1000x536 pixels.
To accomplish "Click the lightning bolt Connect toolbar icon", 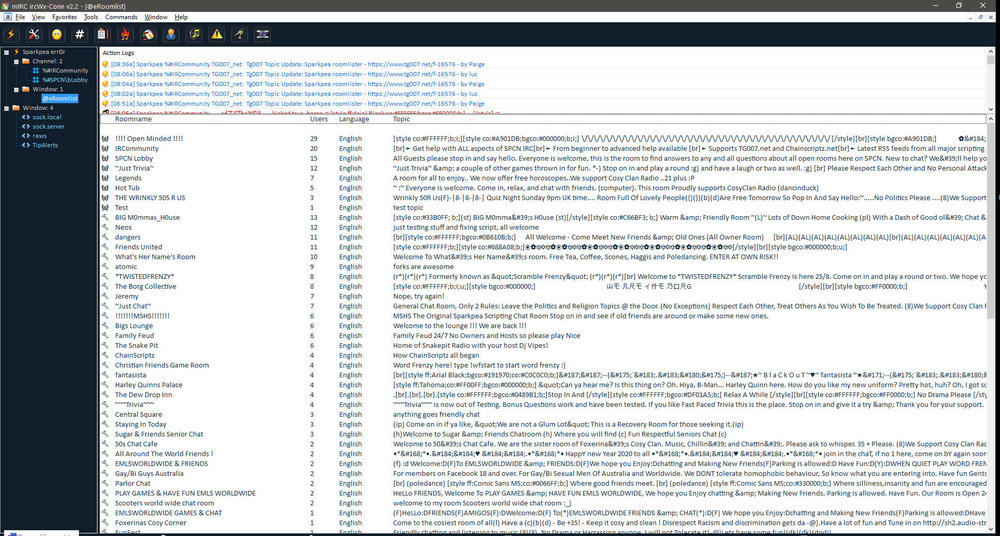I will 11,34.
